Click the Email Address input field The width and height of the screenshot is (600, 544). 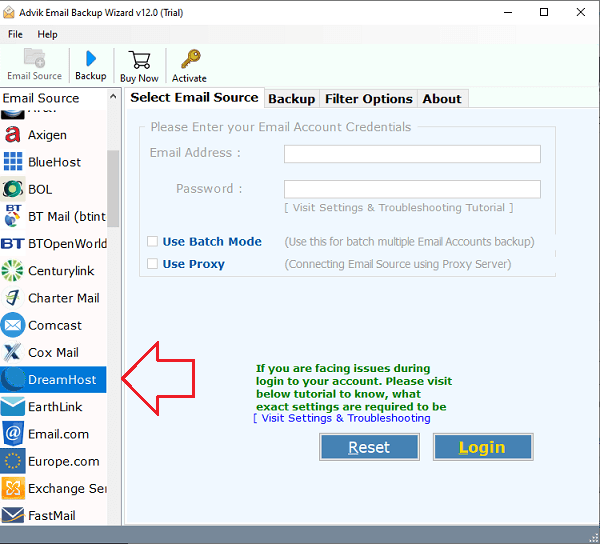pyautogui.click(x=412, y=154)
